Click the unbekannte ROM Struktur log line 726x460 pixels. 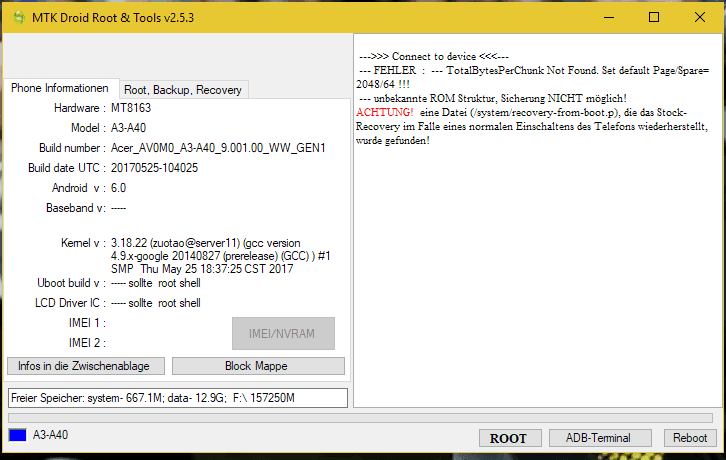(493, 98)
